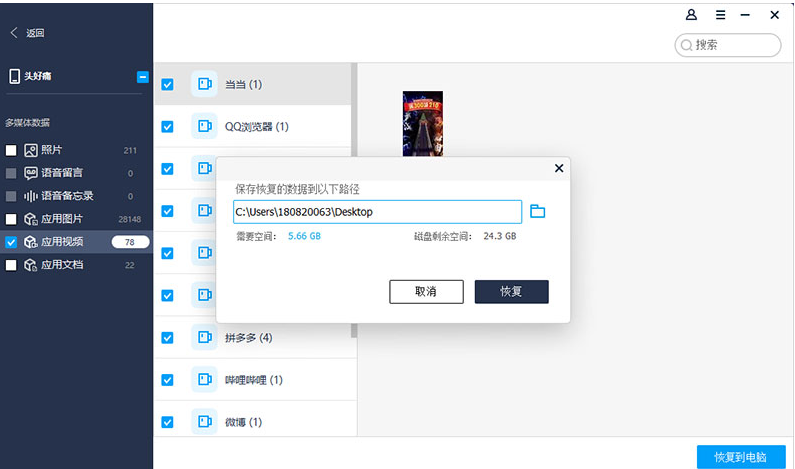Uncheck the 哔哩哔哩 (1) checkbox

(x=167, y=380)
